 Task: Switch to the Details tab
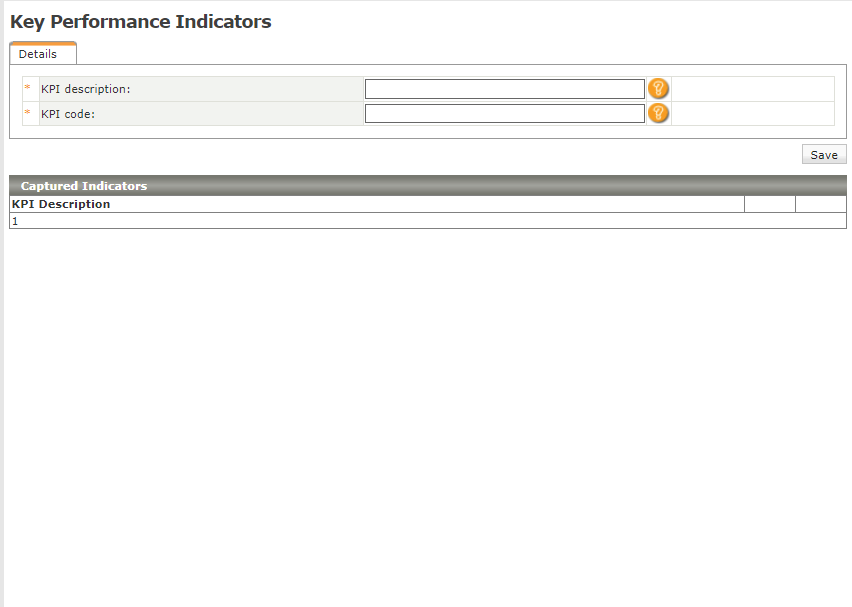(38, 54)
